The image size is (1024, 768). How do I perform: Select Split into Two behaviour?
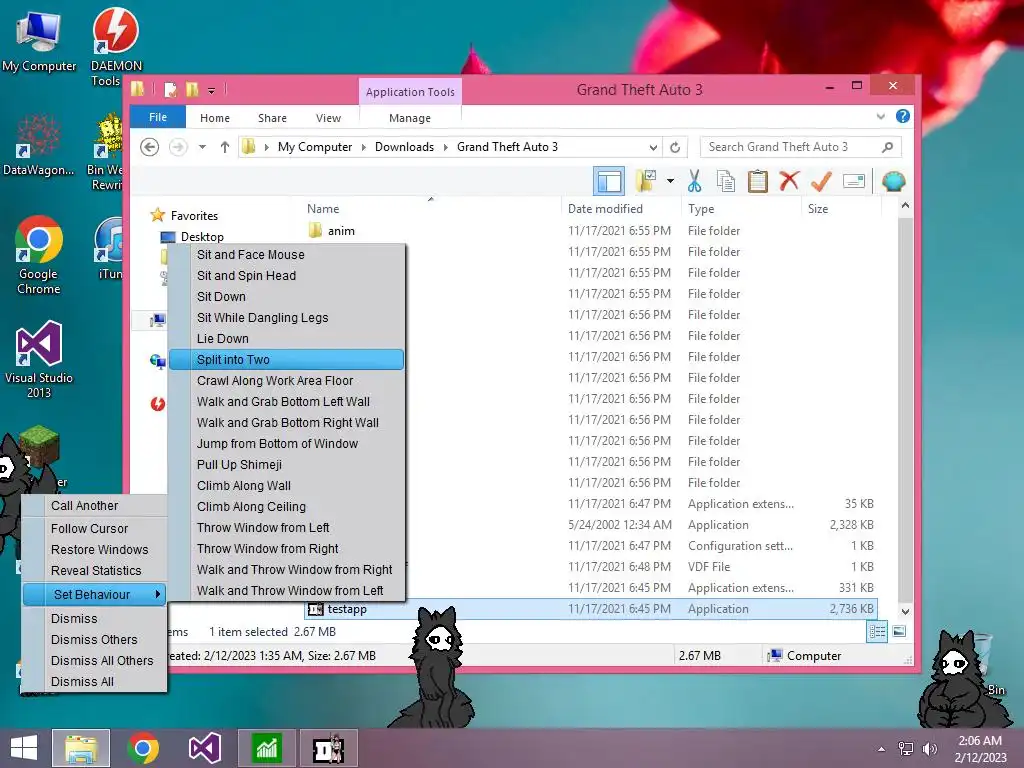tap(287, 359)
